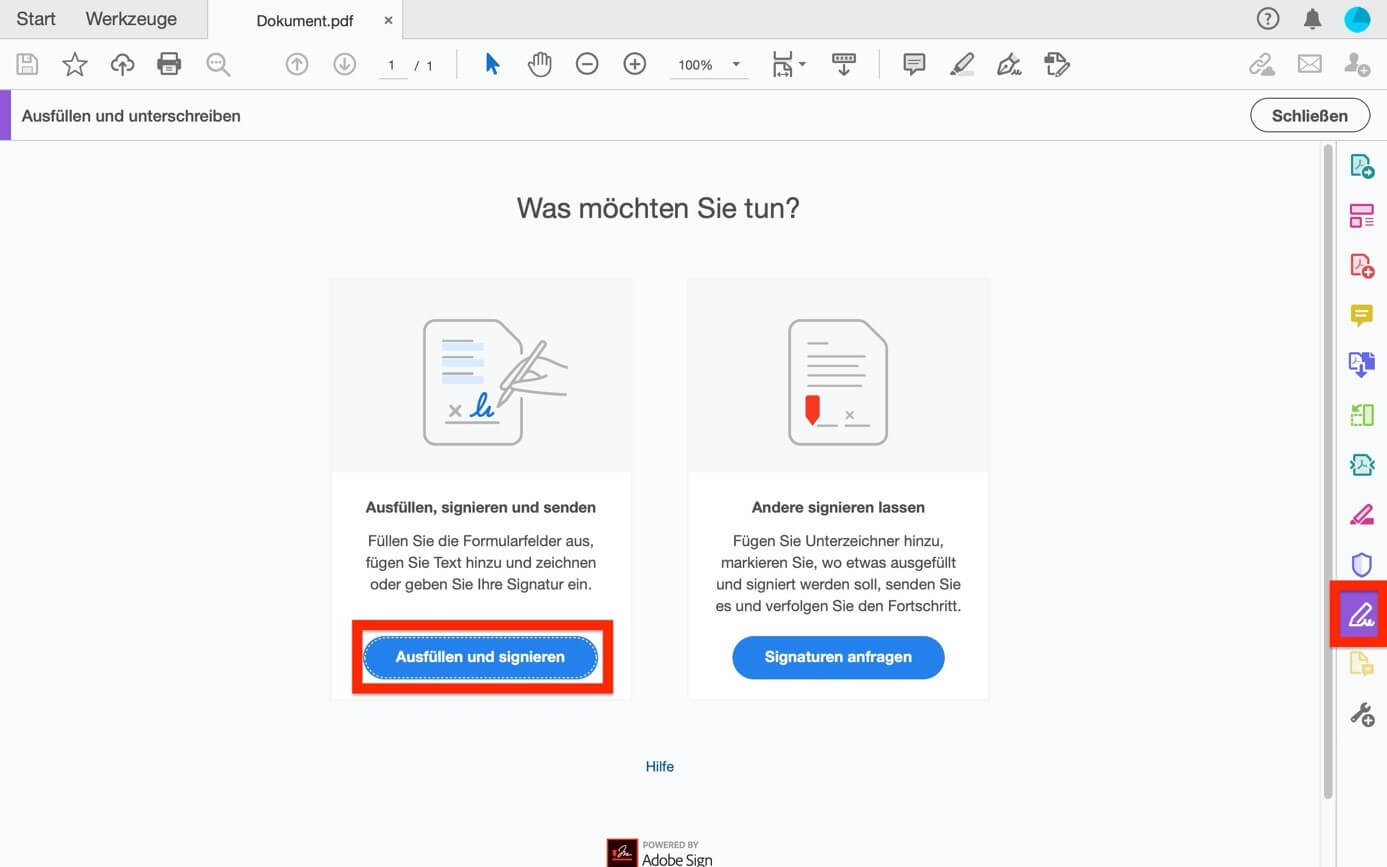Open Fill and Sign purple sidebar icon
The image size is (1387, 867).
click(1361, 614)
